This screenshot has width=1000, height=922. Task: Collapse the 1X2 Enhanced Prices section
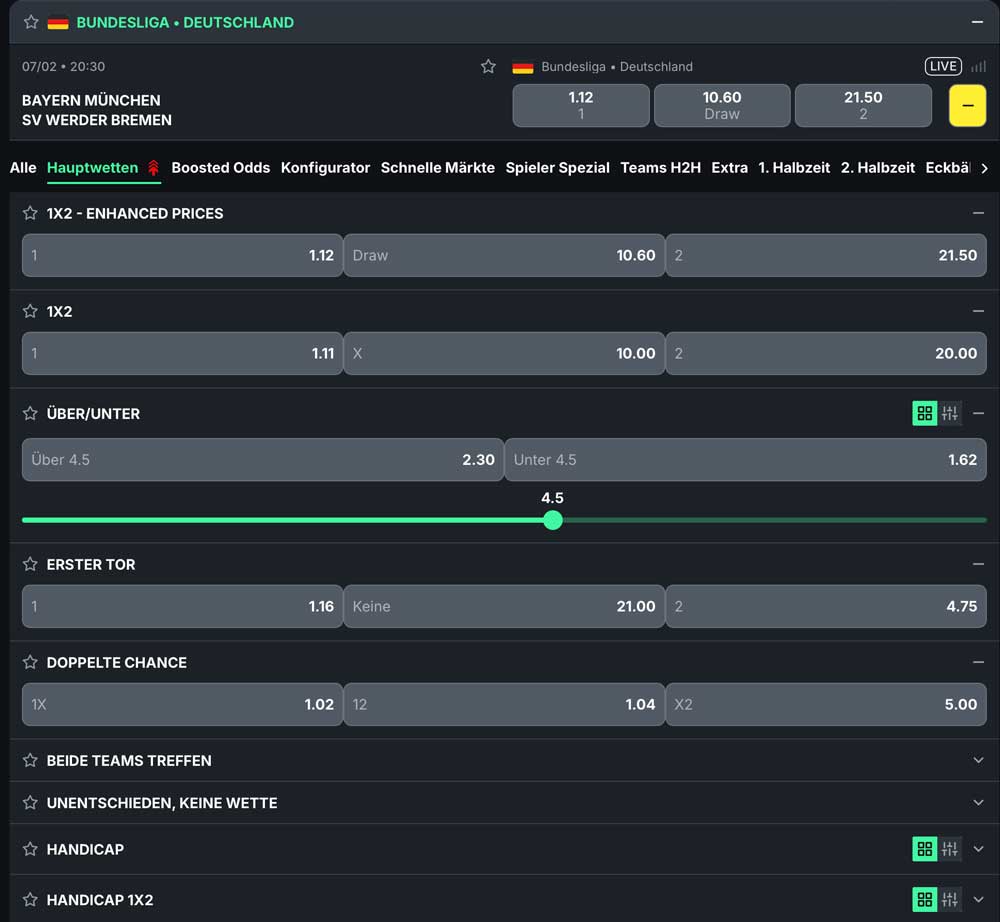[978, 214]
